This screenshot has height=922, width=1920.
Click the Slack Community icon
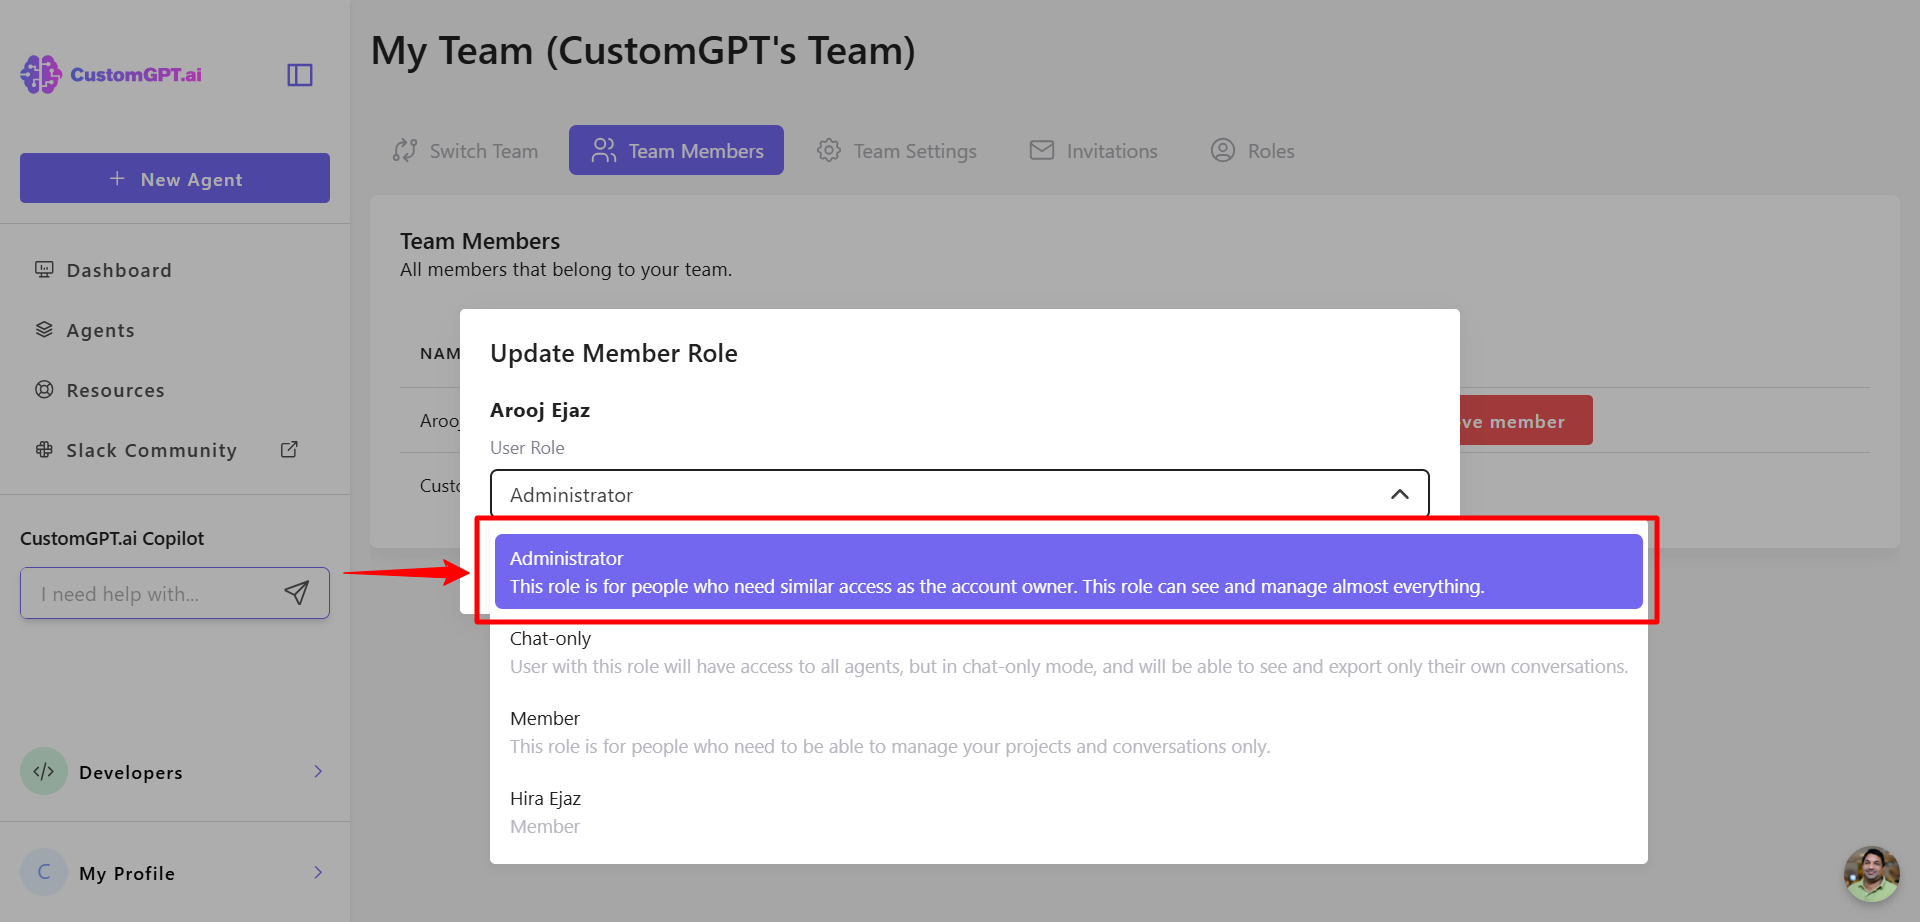pyautogui.click(x=44, y=449)
